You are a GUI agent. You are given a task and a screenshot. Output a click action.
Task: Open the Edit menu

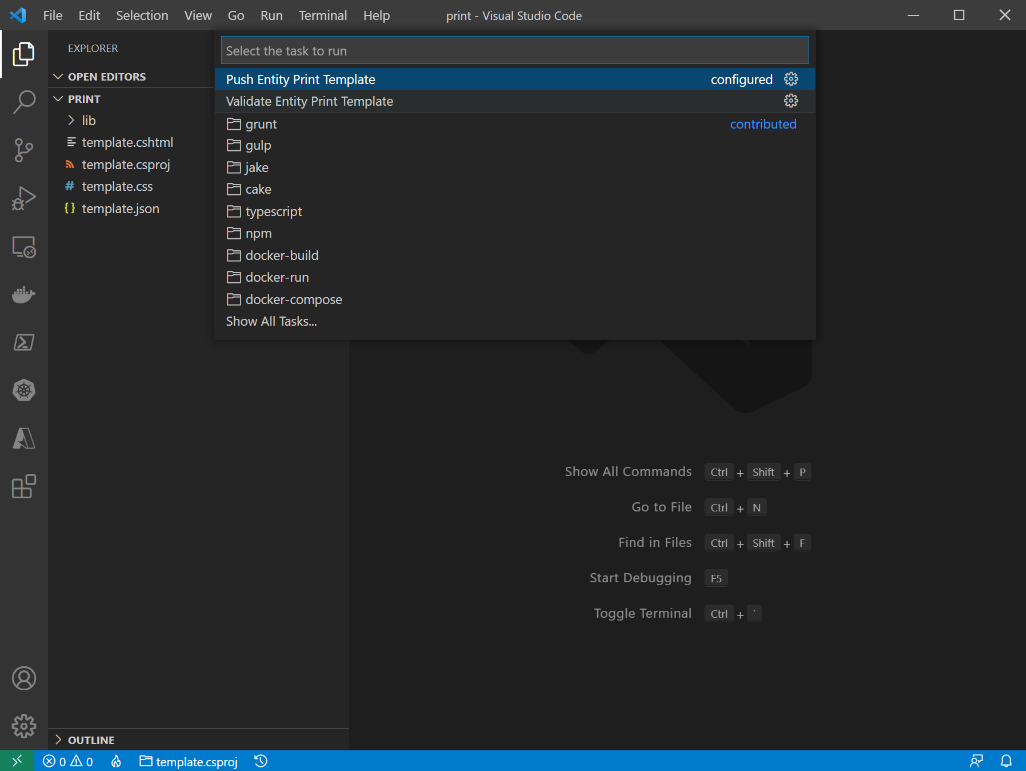click(89, 15)
